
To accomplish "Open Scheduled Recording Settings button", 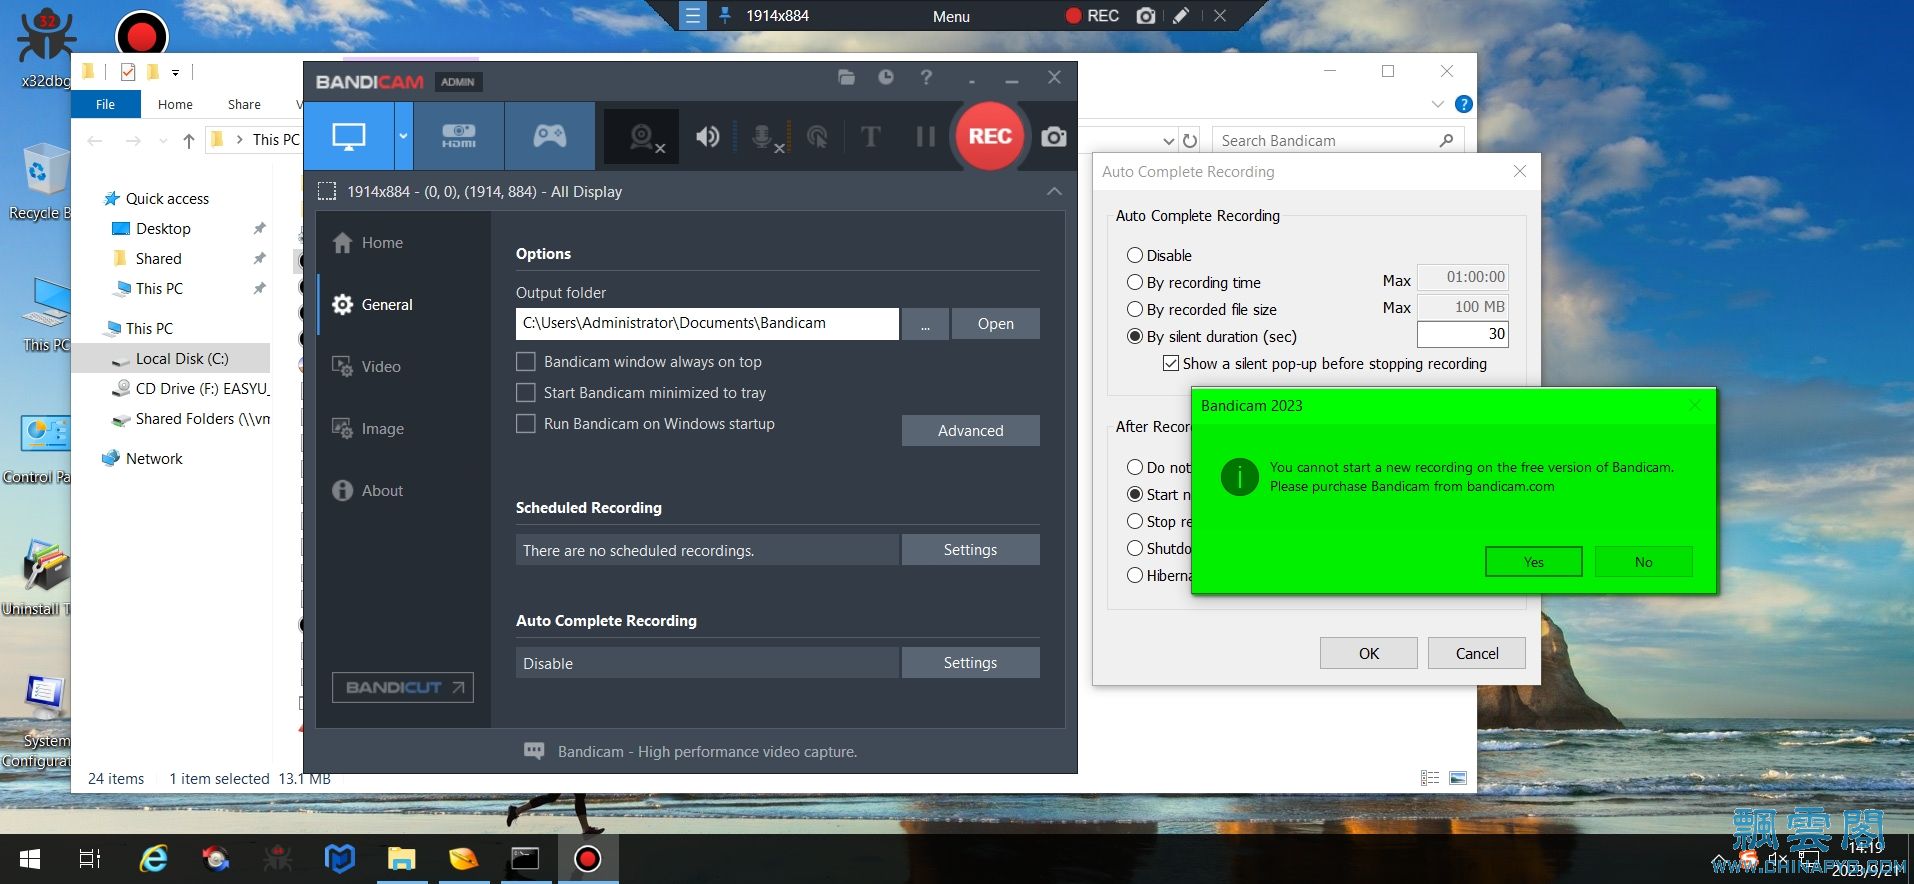I will [970, 549].
